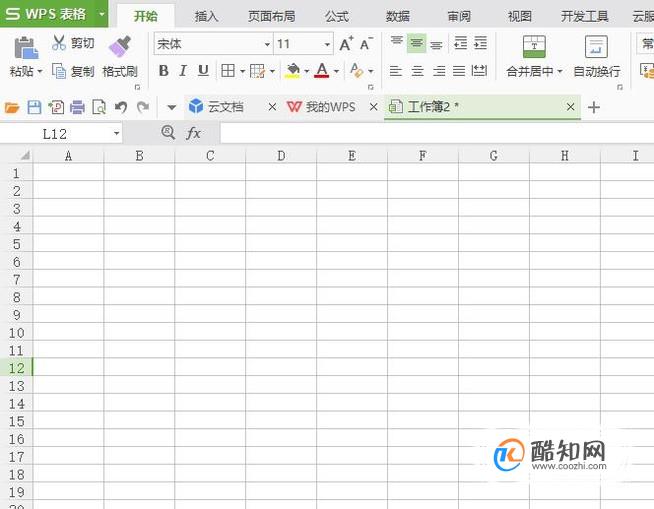Switch to the 插入 ribbon tab
This screenshot has height=509, width=654.
tap(206, 16)
